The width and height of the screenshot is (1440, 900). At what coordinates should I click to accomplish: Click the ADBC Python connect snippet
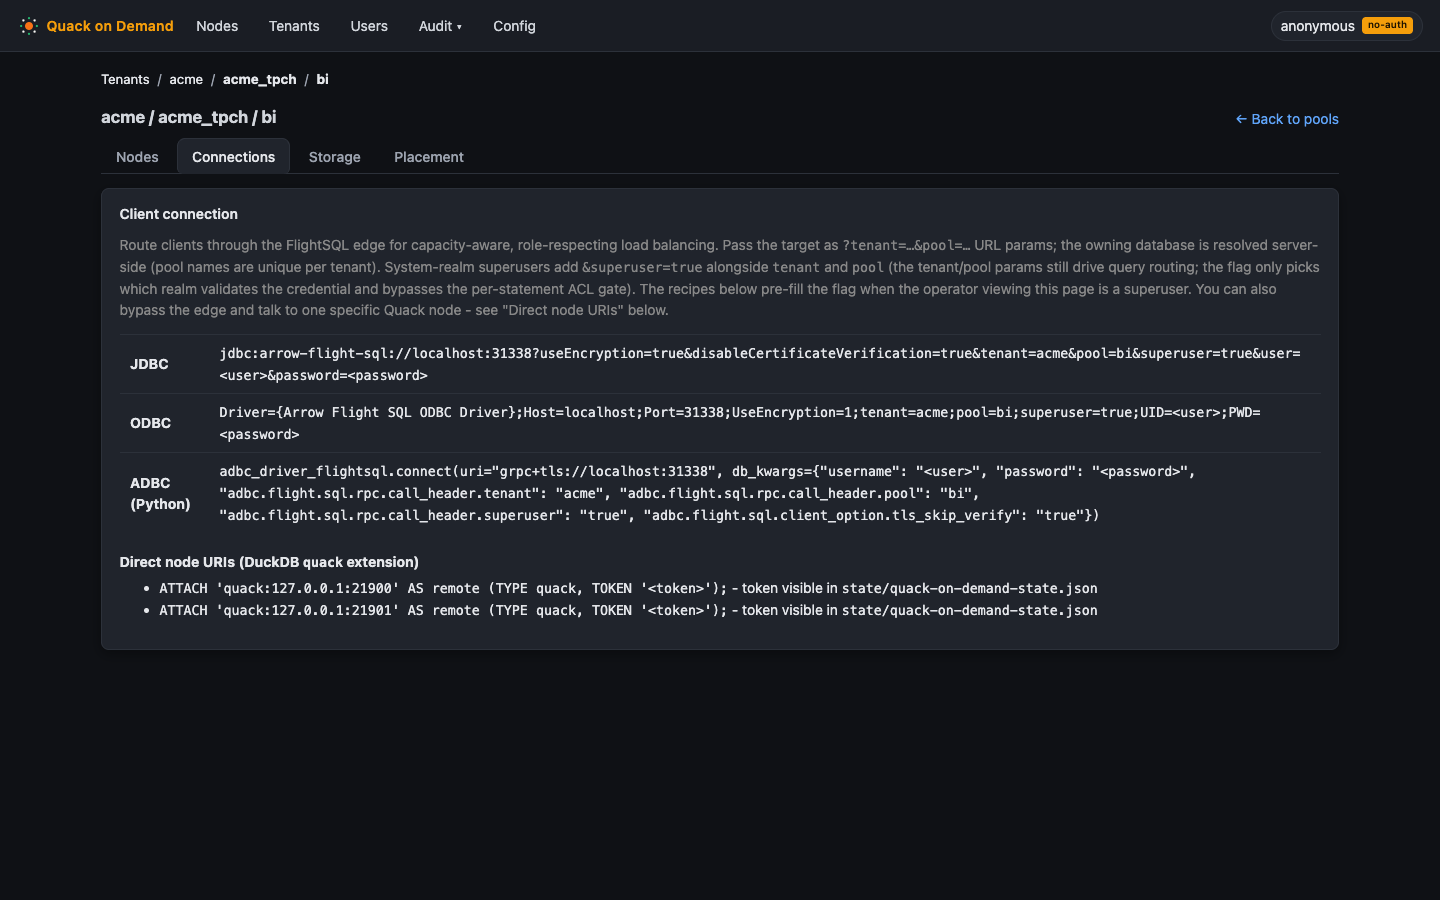pyautogui.click(x=708, y=493)
